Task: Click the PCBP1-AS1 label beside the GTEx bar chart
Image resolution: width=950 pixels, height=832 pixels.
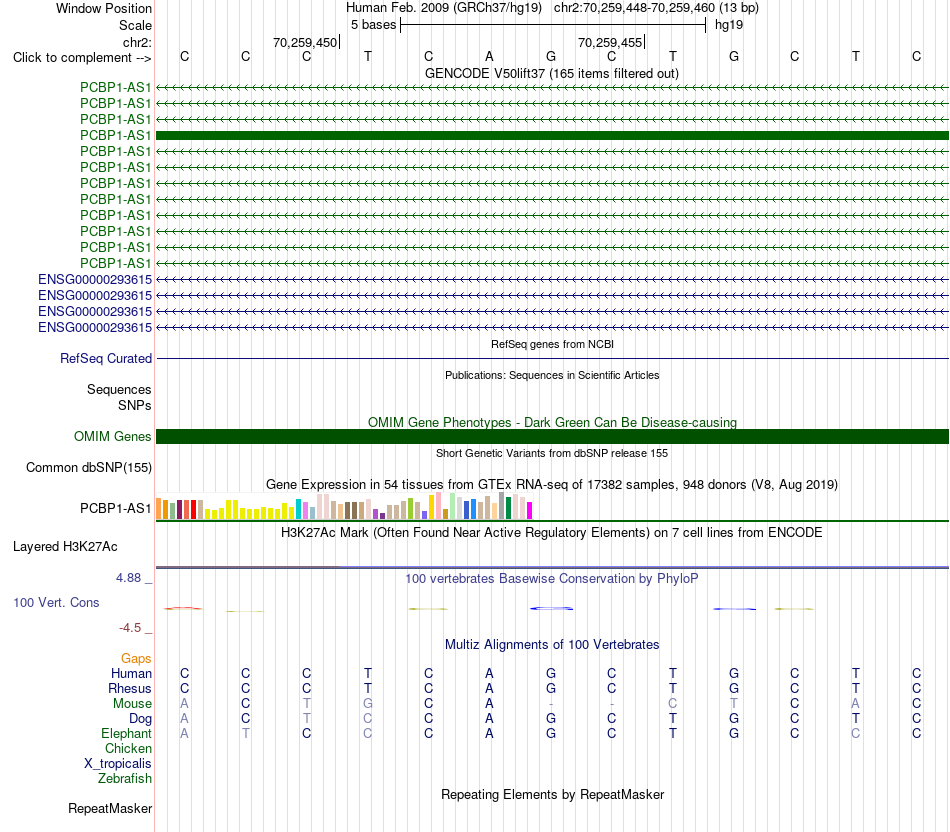Action: tap(116, 508)
